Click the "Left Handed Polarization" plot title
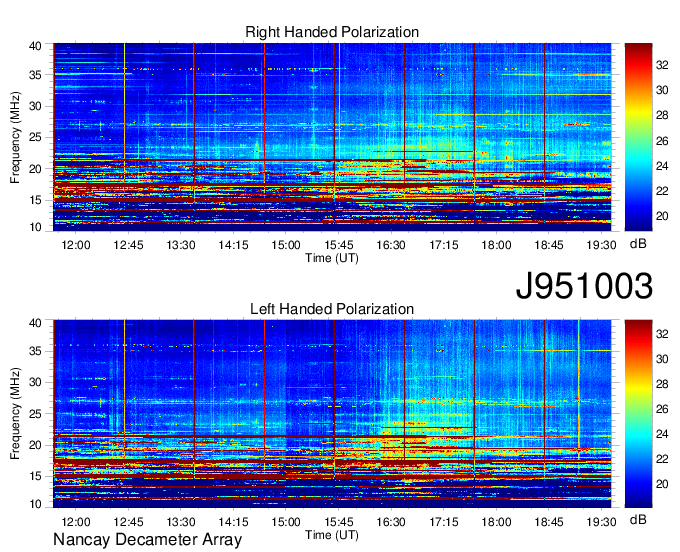Viewport: 680px width, 552px height. [x=332, y=309]
